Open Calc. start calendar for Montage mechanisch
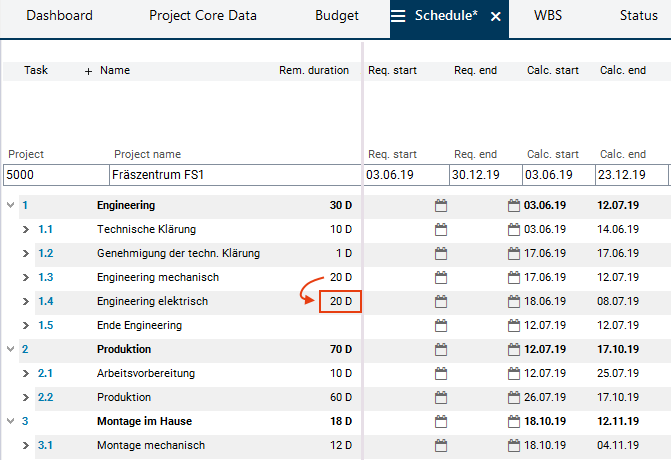671x460 pixels. [x=514, y=445]
